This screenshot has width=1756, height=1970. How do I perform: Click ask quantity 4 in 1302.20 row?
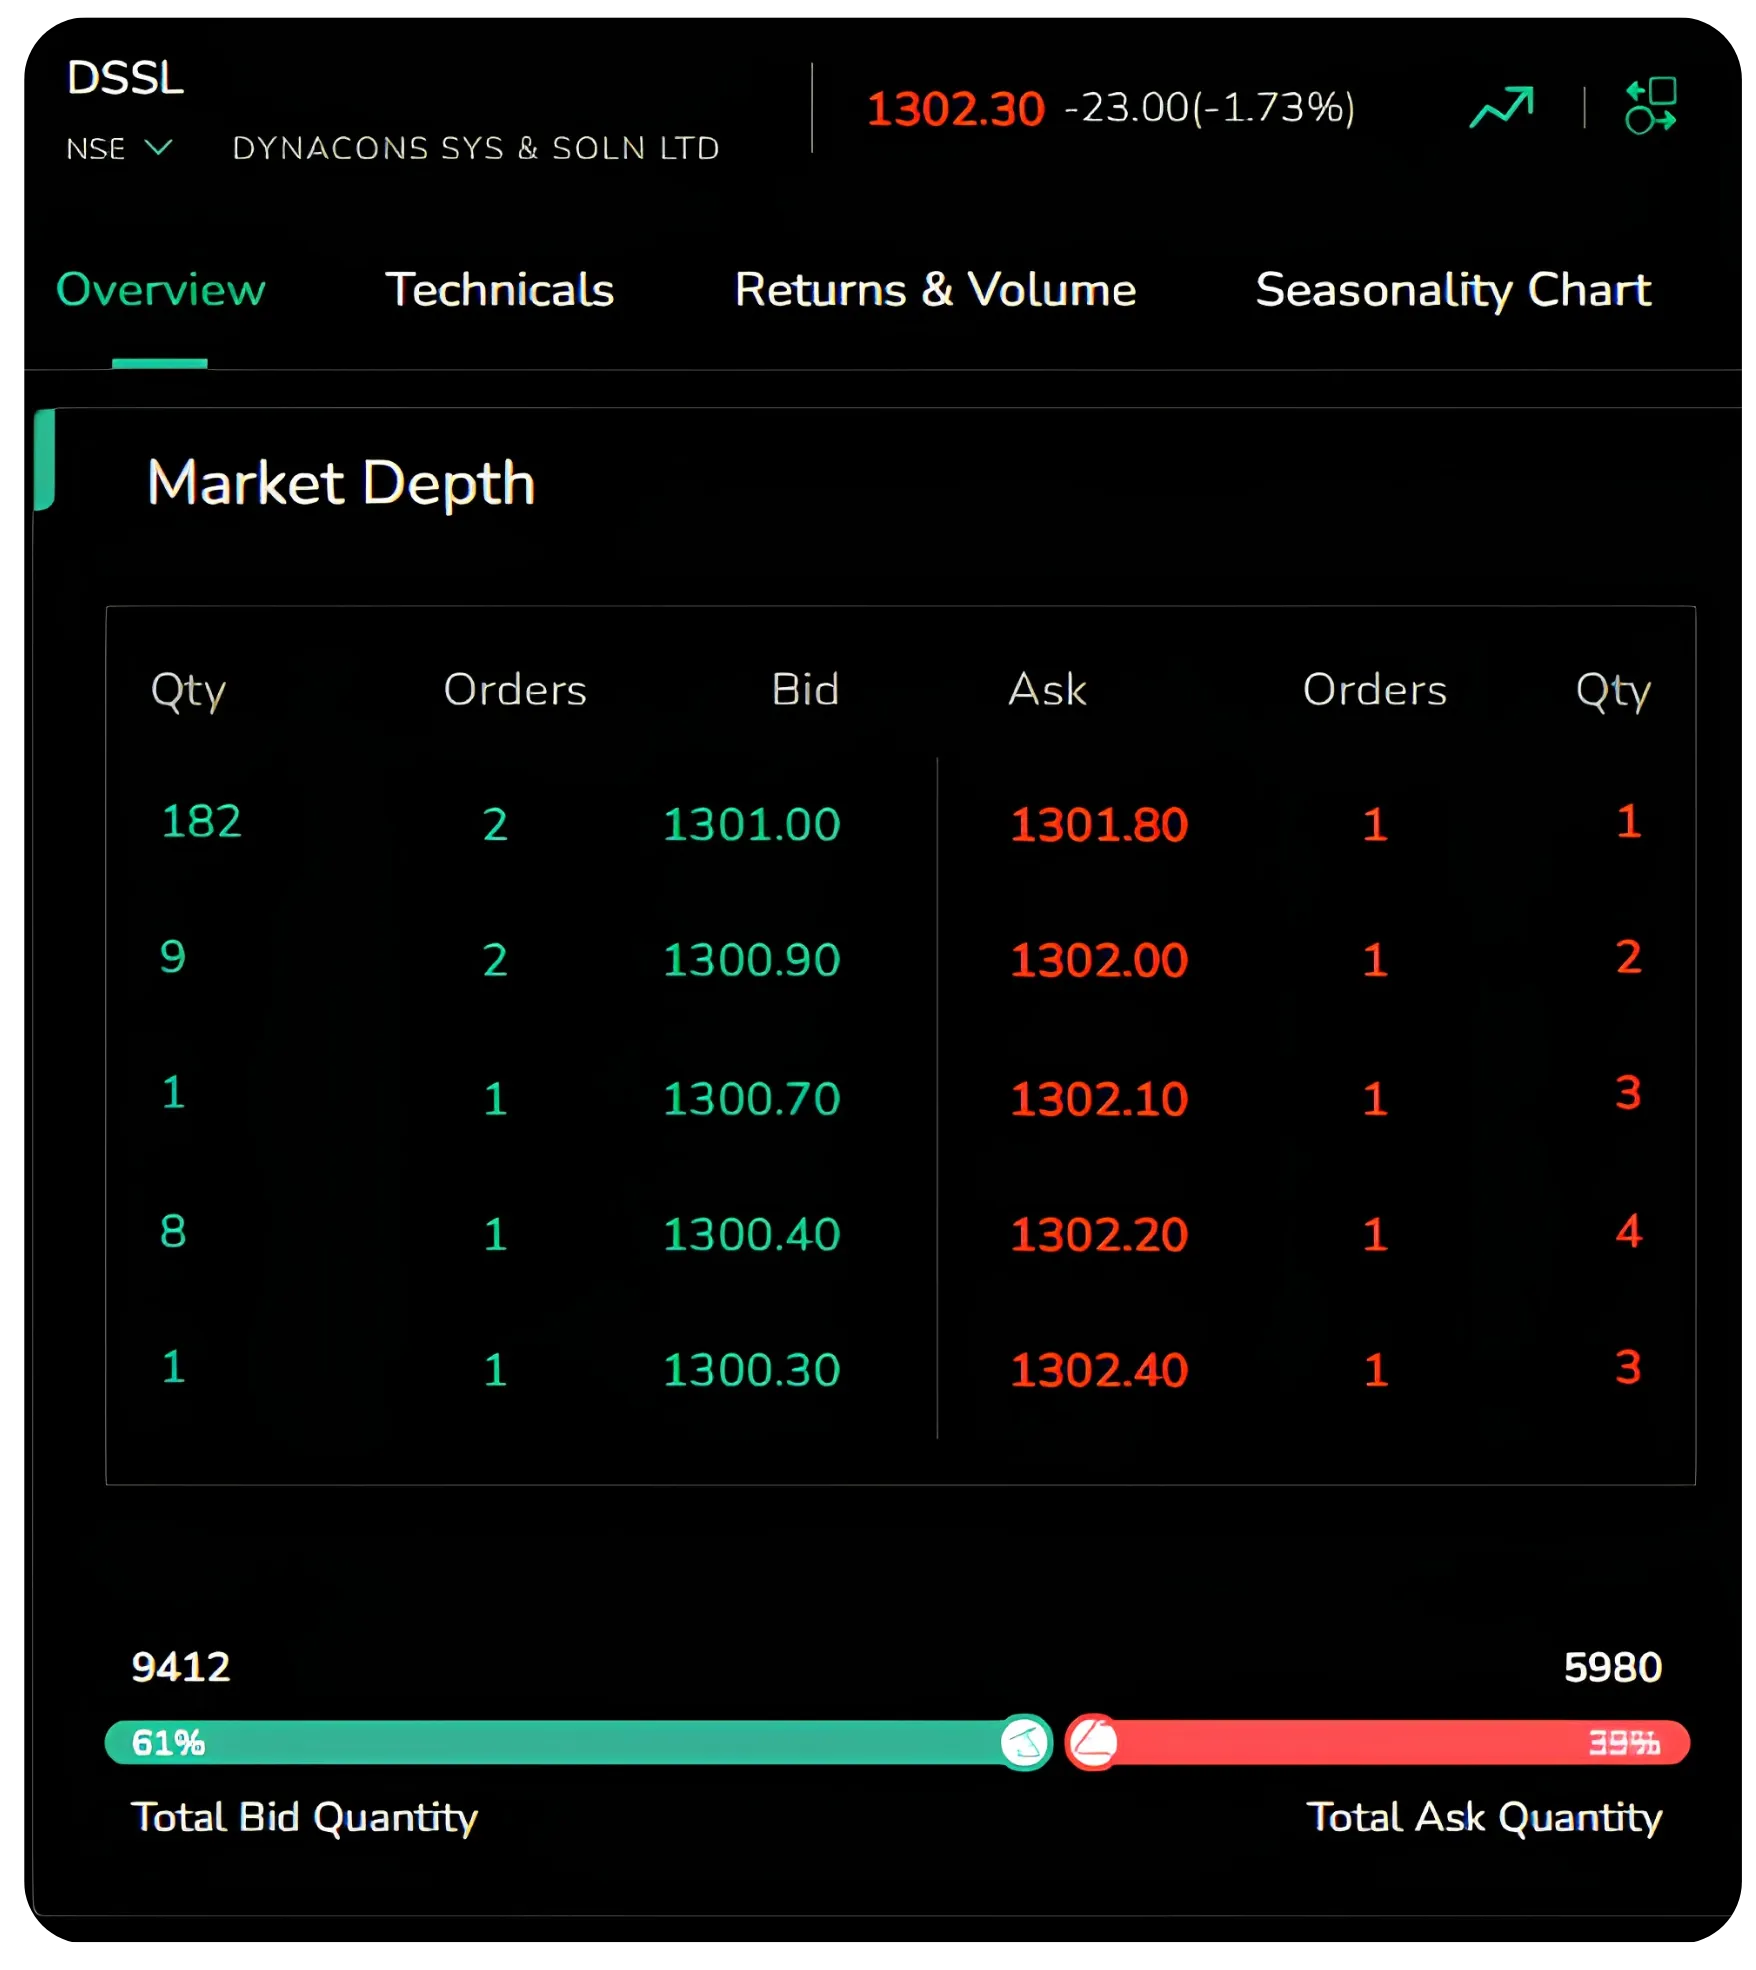point(1628,1231)
